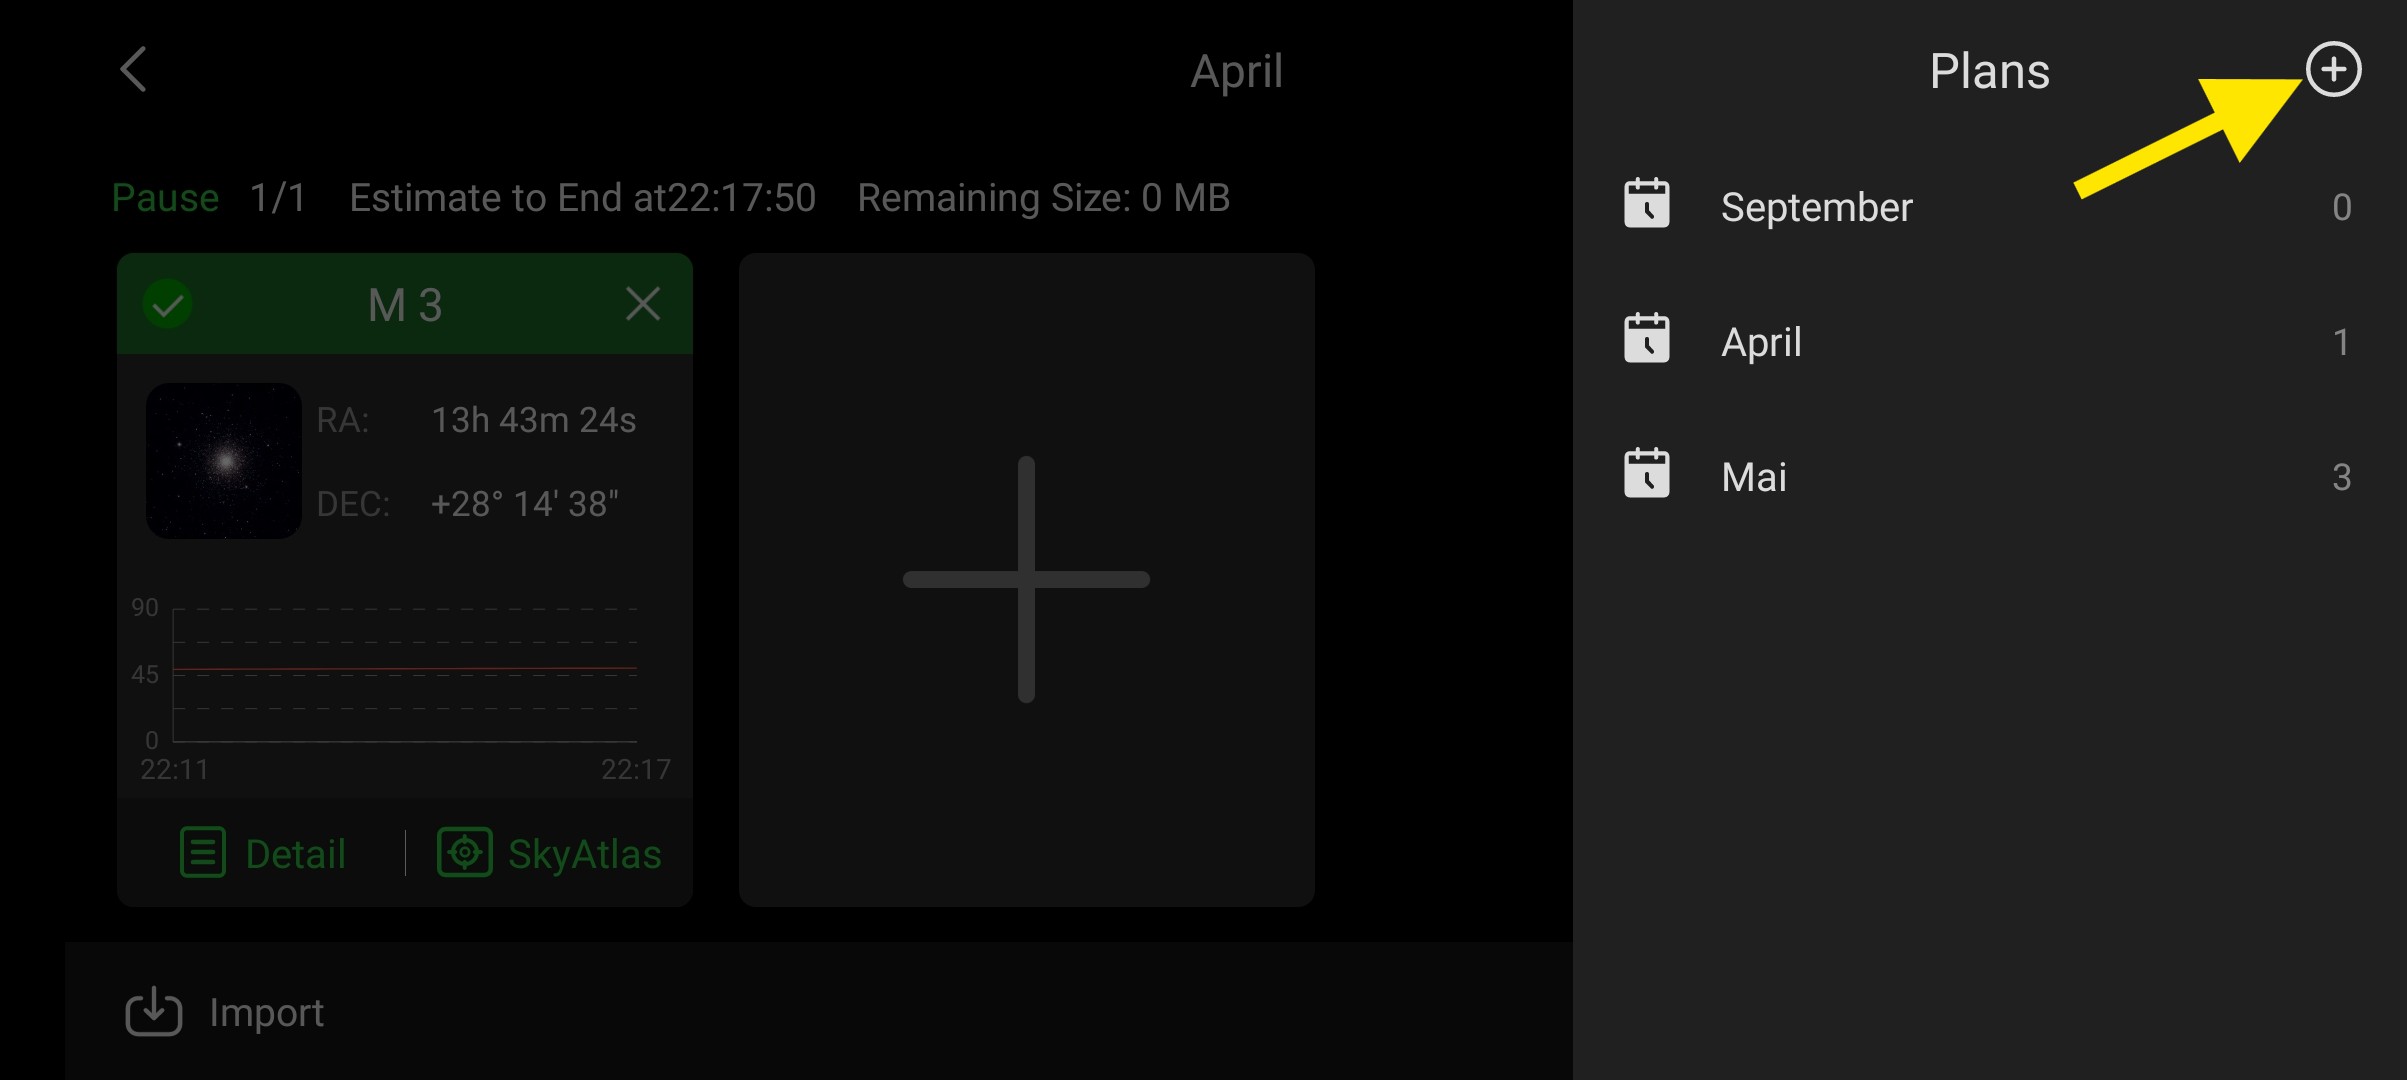Click the September calendar icon
The width and height of the screenshot is (2407, 1080).
1646,204
